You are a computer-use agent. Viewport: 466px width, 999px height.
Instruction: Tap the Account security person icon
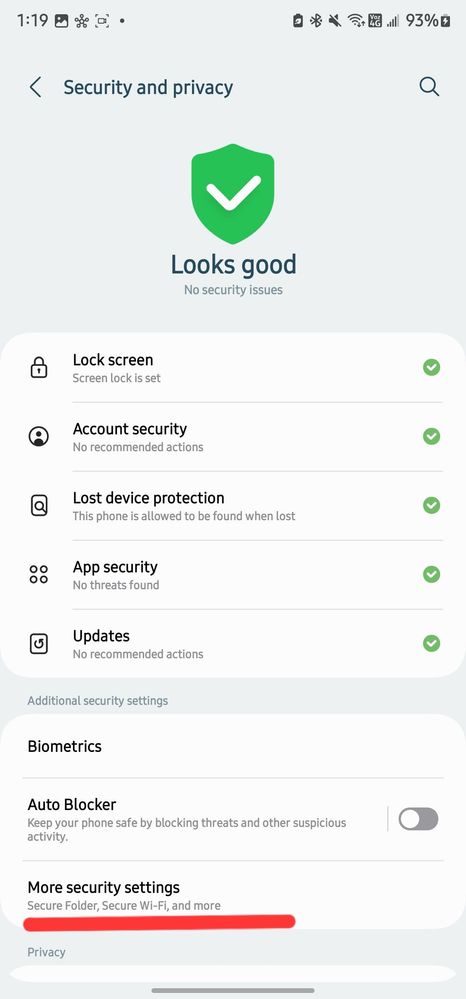coord(39,436)
